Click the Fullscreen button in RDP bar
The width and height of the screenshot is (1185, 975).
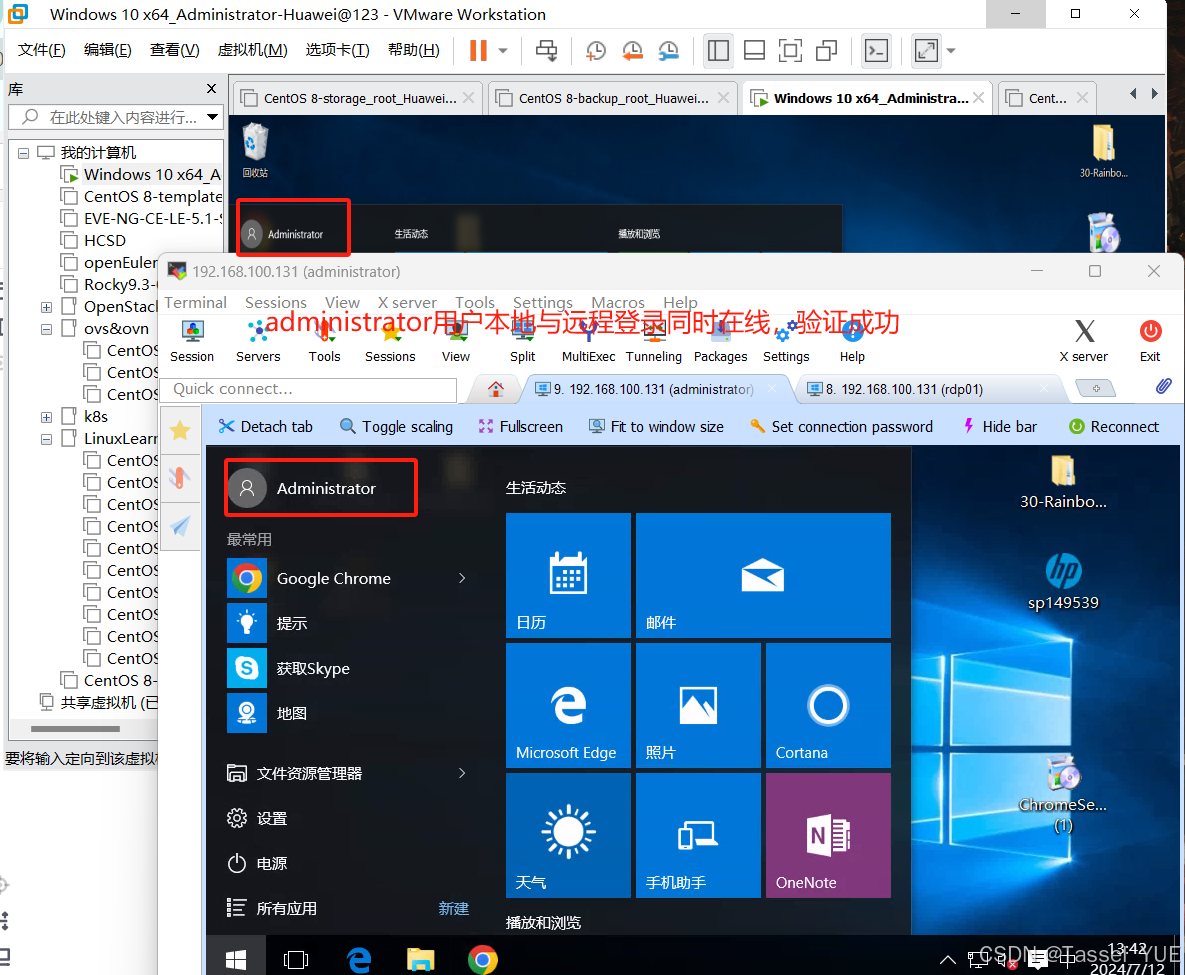point(521,426)
